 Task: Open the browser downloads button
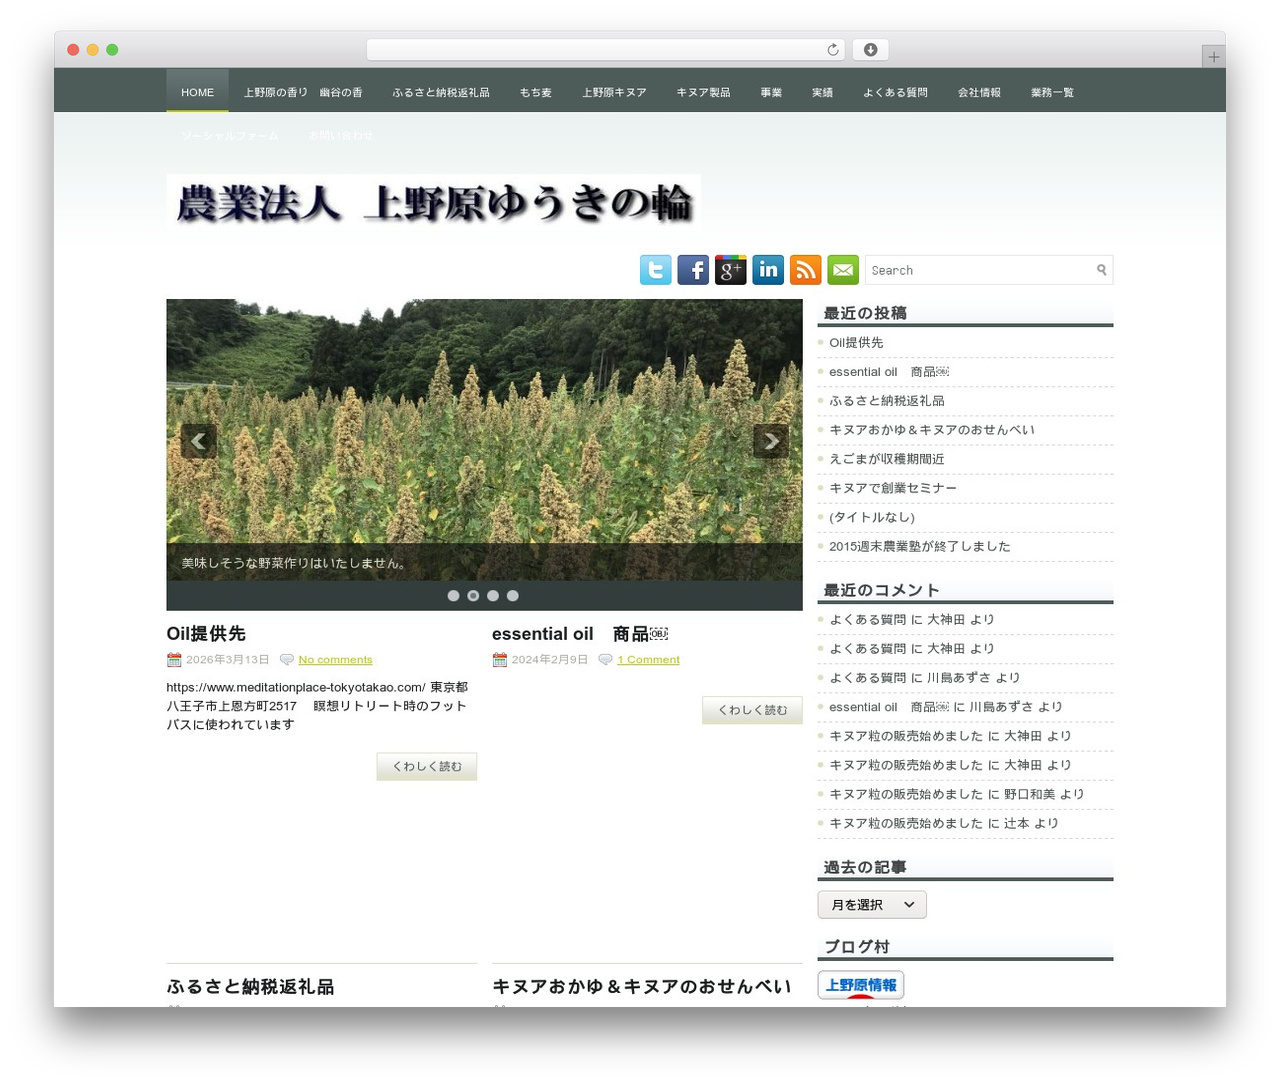871,50
